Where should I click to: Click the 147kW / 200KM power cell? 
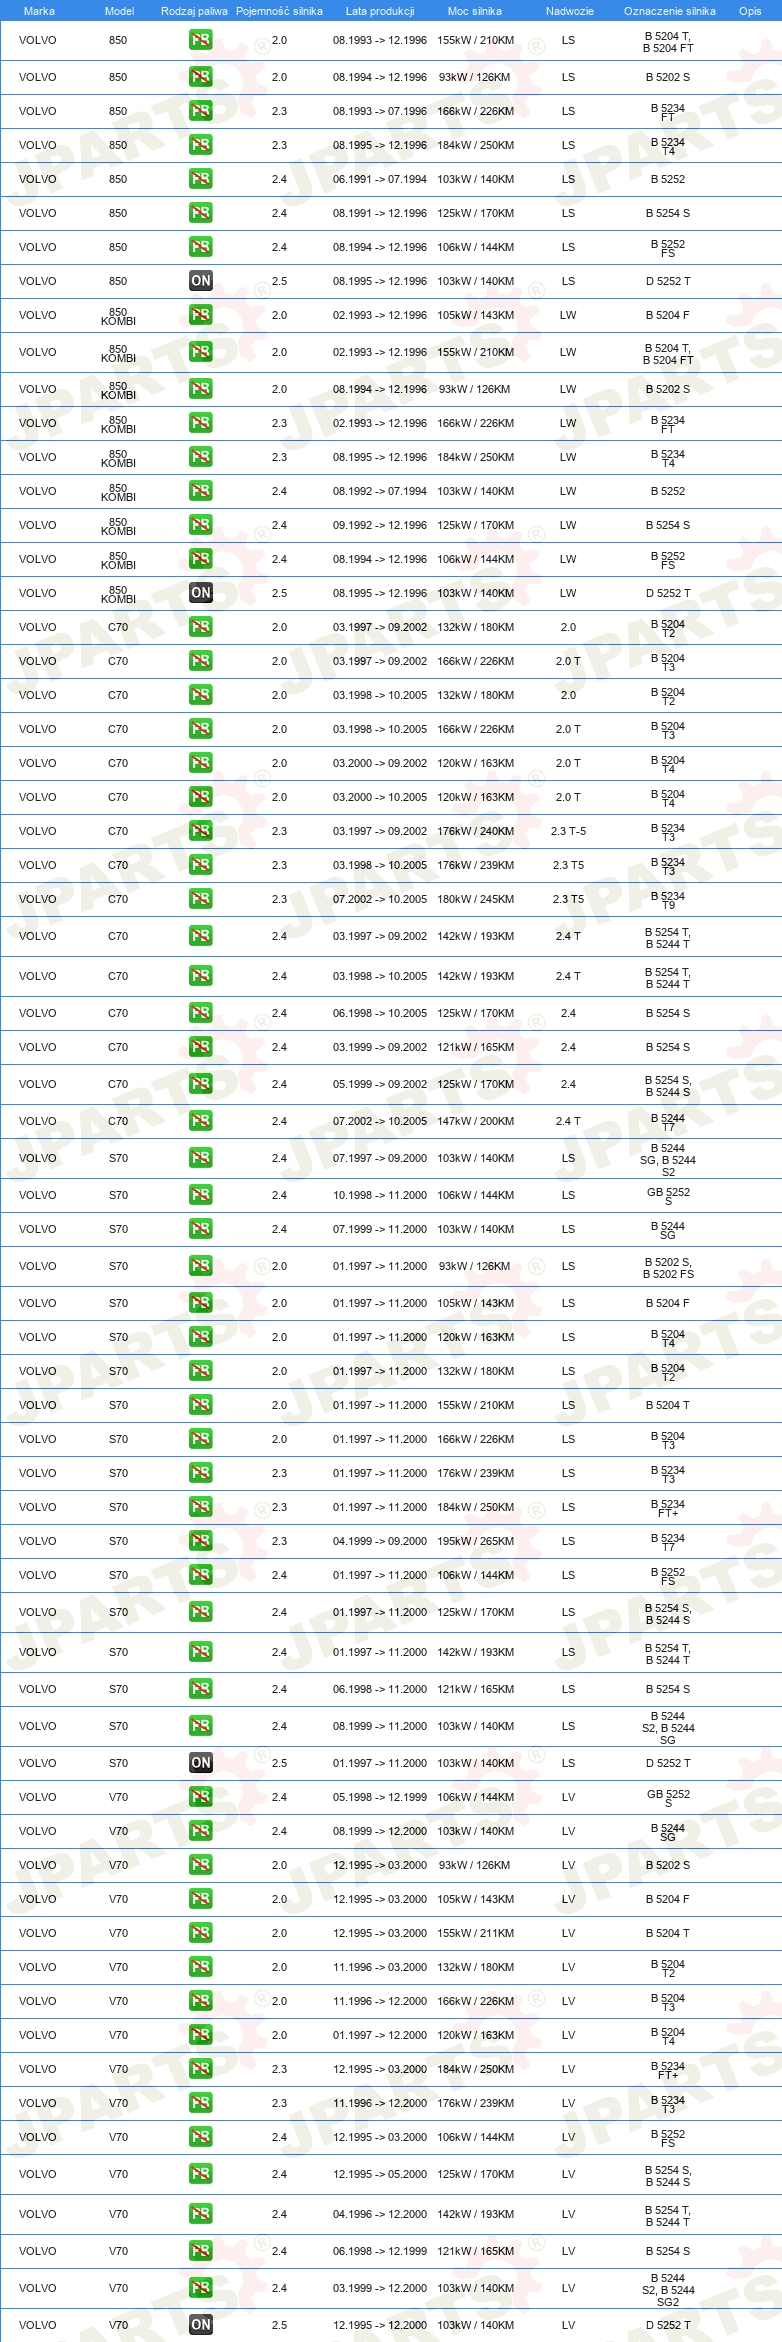point(475,1121)
